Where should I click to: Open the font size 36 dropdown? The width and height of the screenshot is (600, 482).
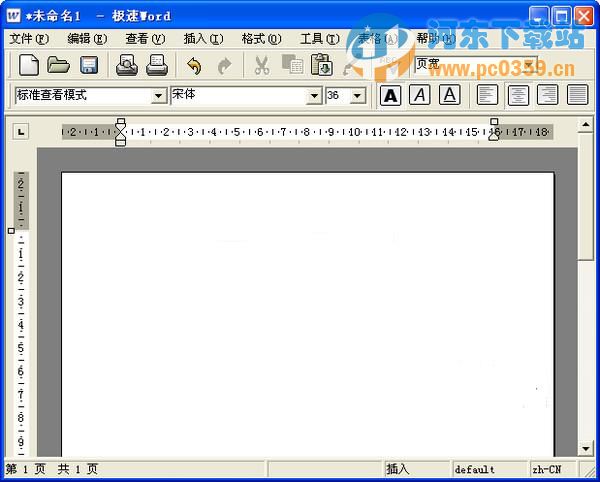(x=358, y=96)
